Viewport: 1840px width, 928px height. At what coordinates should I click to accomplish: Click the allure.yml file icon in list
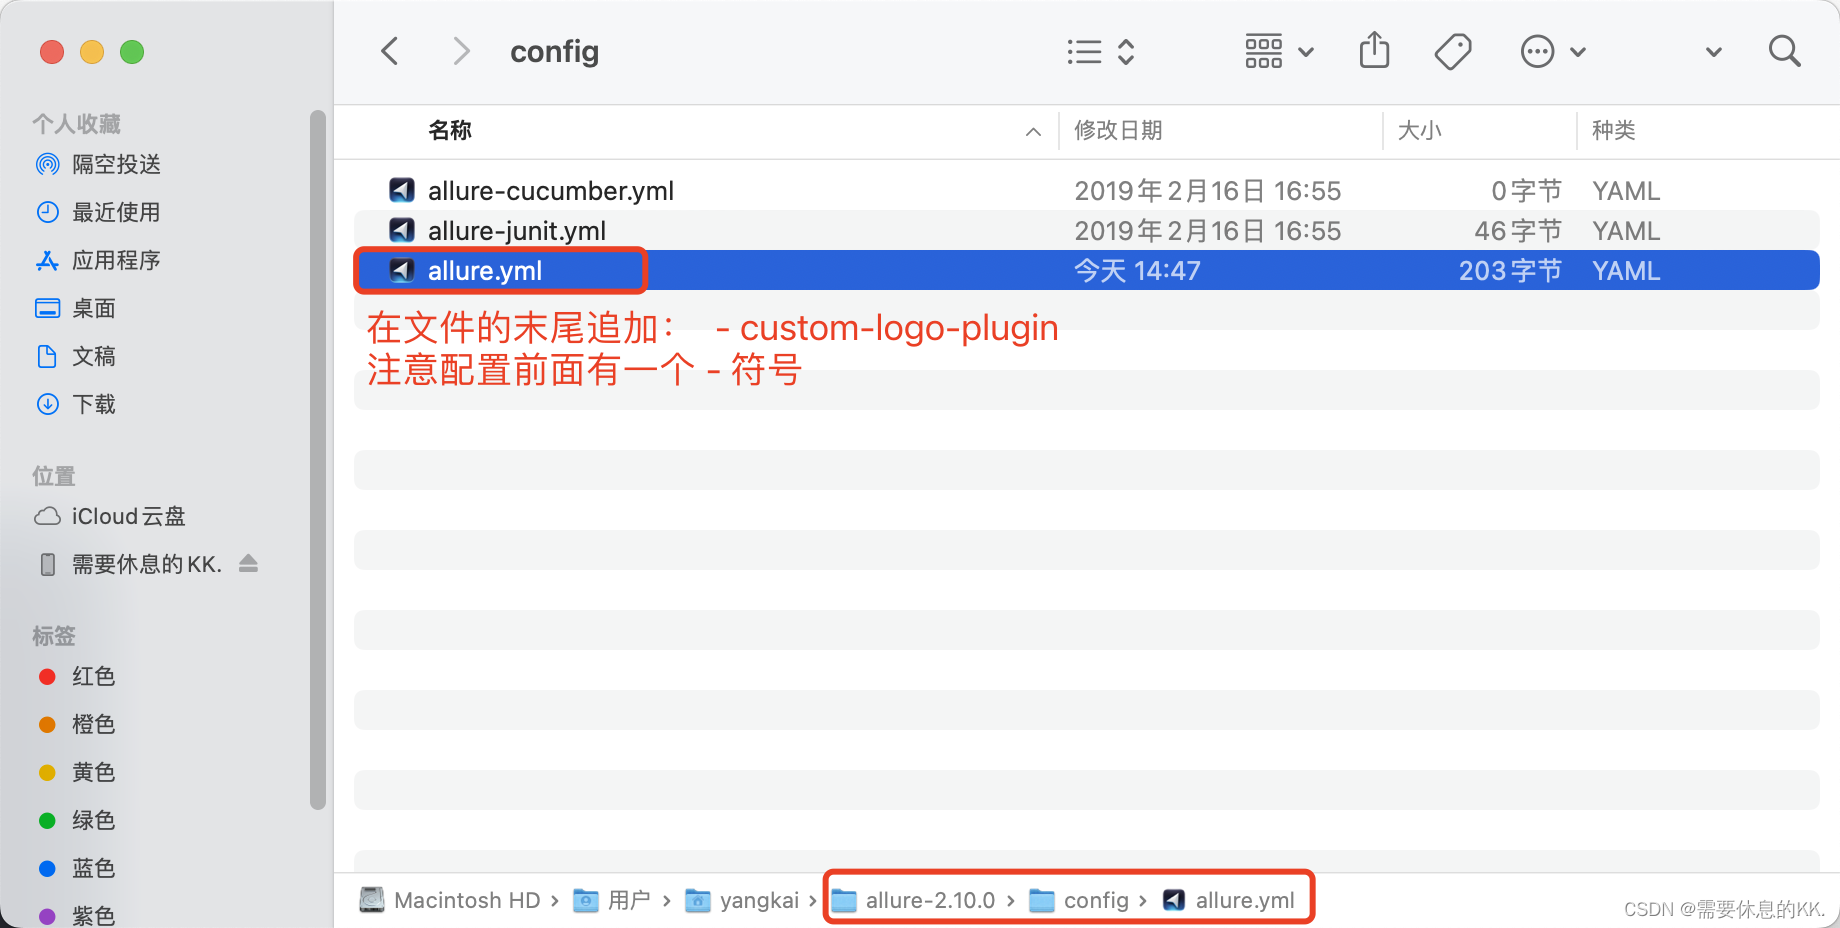(402, 270)
